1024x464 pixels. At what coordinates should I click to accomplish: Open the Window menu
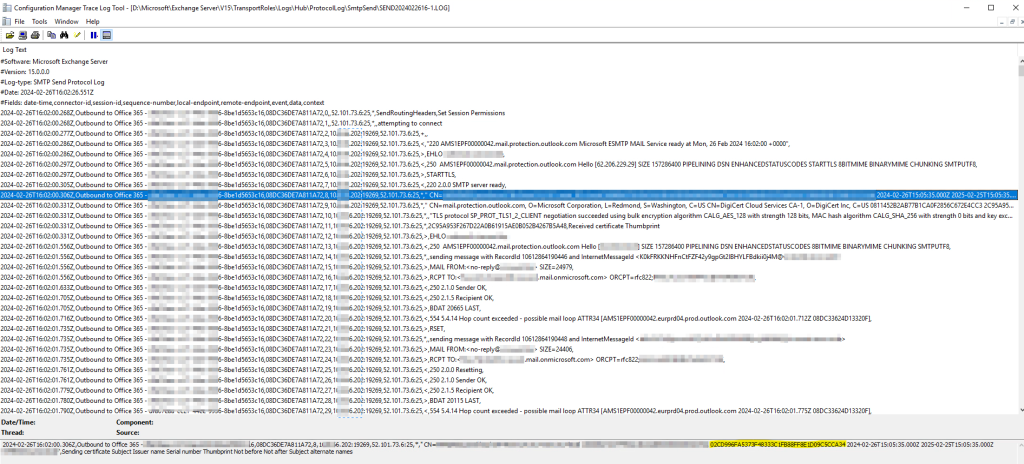coord(65,21)
